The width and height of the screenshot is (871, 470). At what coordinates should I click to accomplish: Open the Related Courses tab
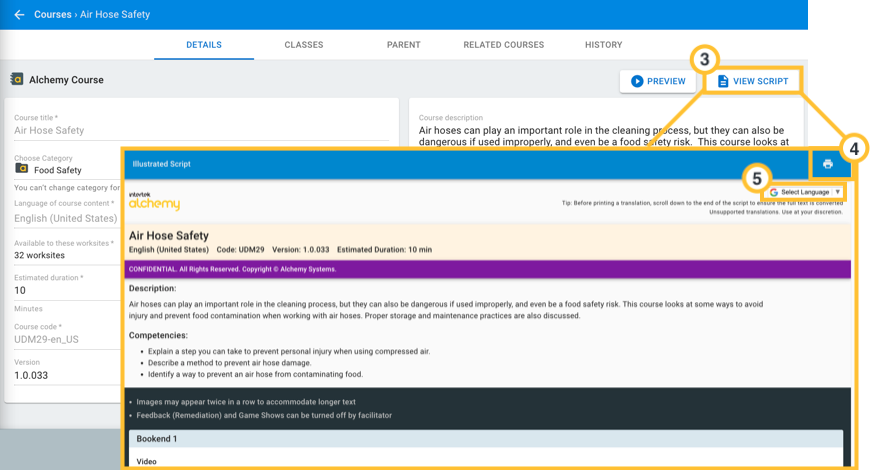click(504, 45)
